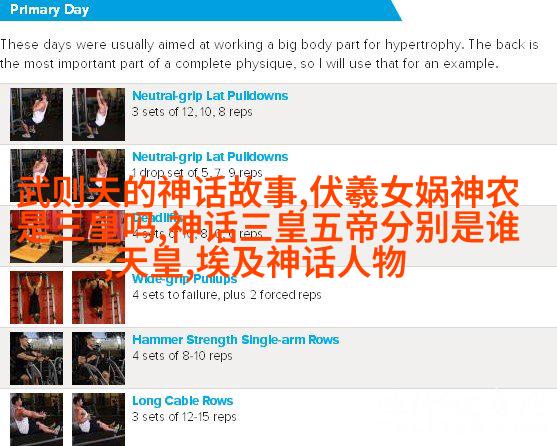The image size is (557, 446).
Task: View drop set Lat Pulldowns right thumbnail
Action: click(98, 175)
